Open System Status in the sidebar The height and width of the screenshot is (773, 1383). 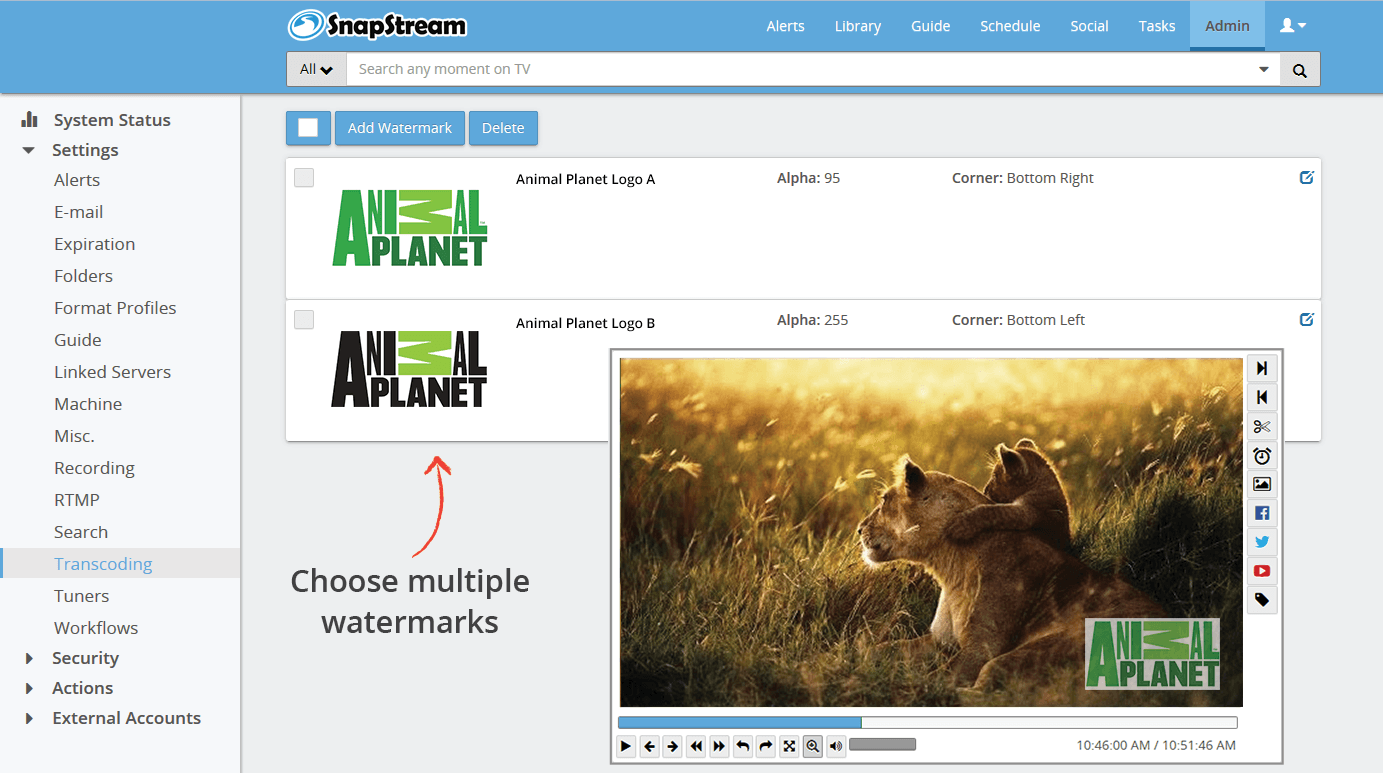(x=112, y=120)
